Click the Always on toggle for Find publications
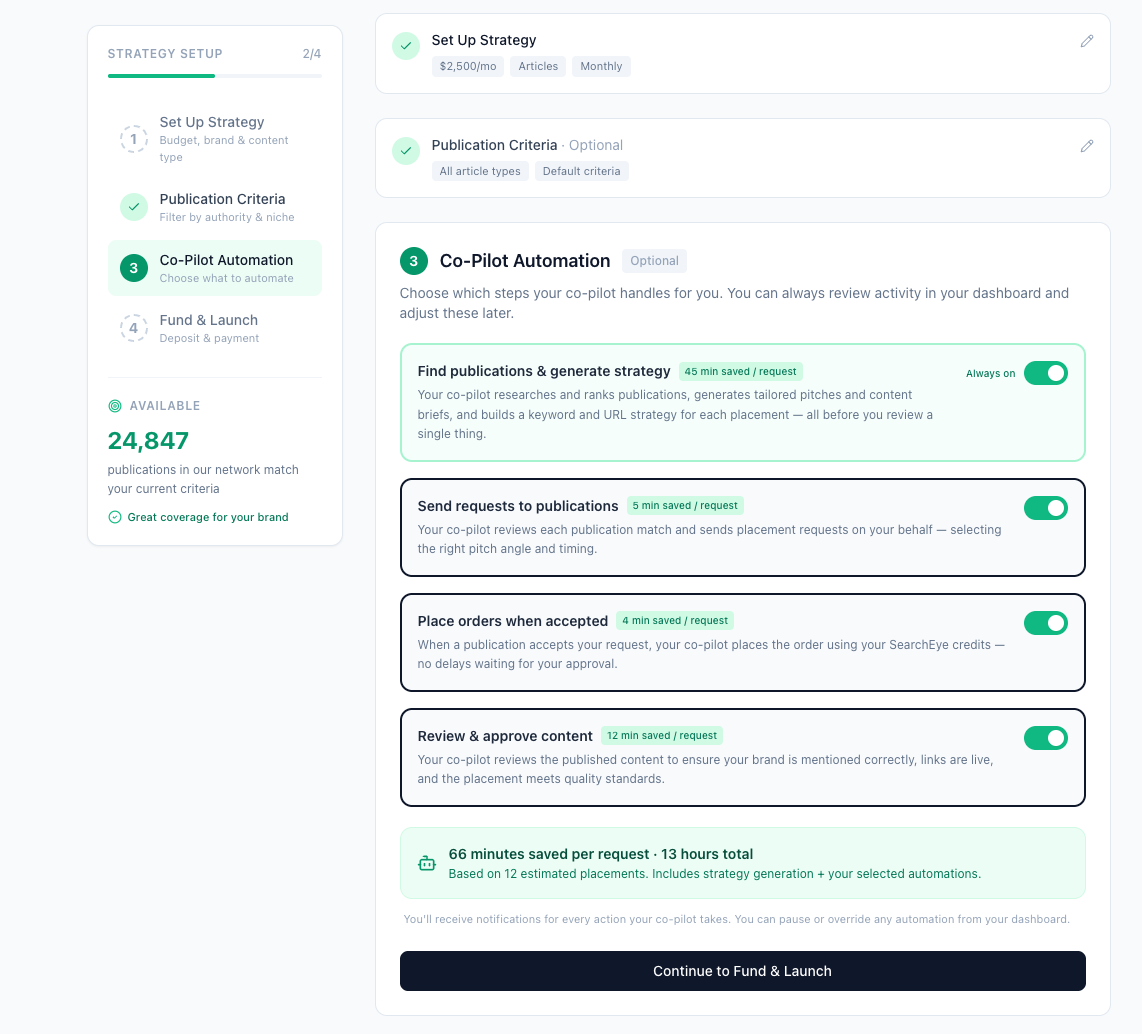The height and width of the screenshot is (1034, 1142). pos(1046,373)
